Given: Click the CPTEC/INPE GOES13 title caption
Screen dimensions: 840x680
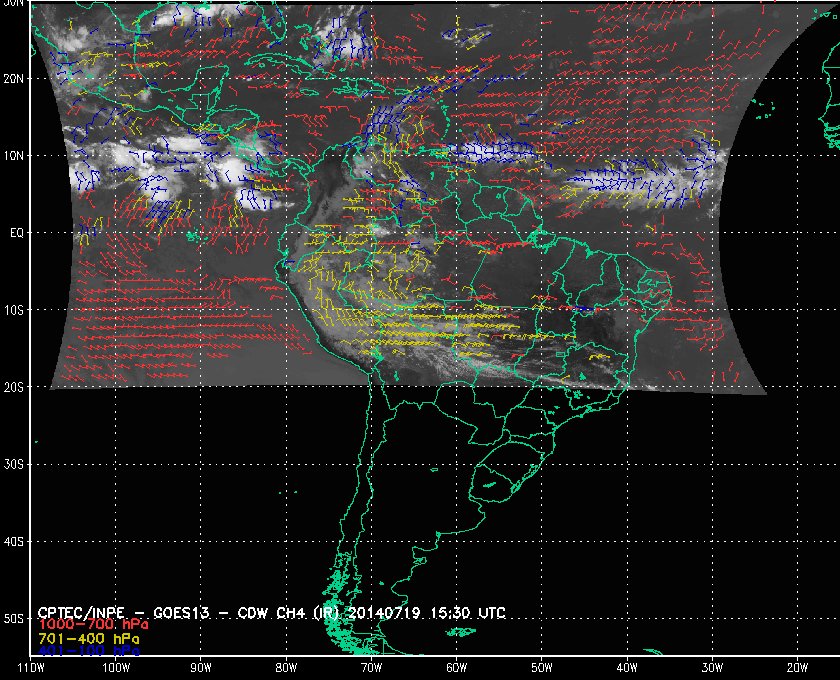Looking at the screenshot, I should 272,612.
